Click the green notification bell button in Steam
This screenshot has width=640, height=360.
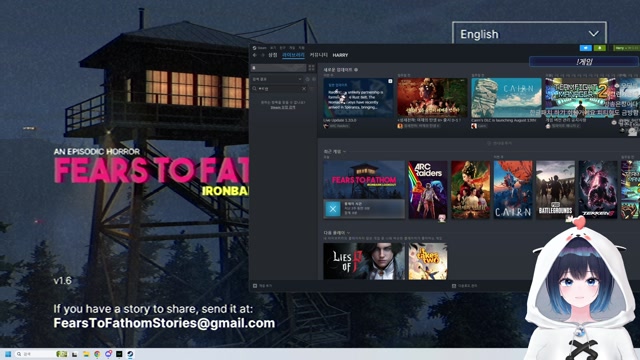click(600, 48)
